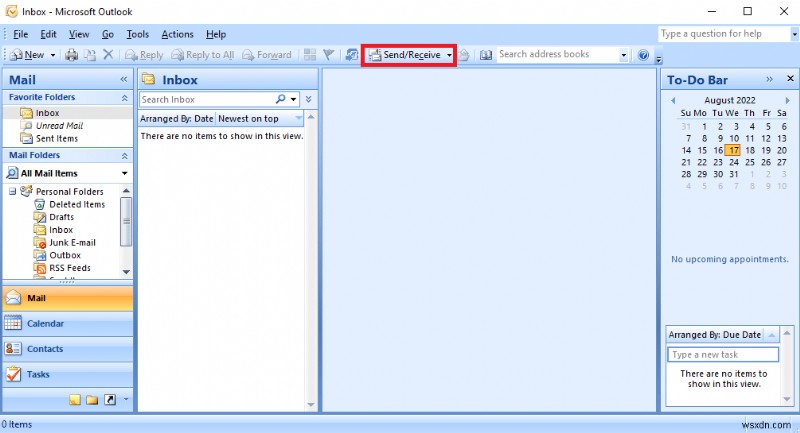Image resolution: width=800 pixels, height=433 pixels.
Task: Open the Send/Receive dropdown arrow
Action: pos(449,55)
